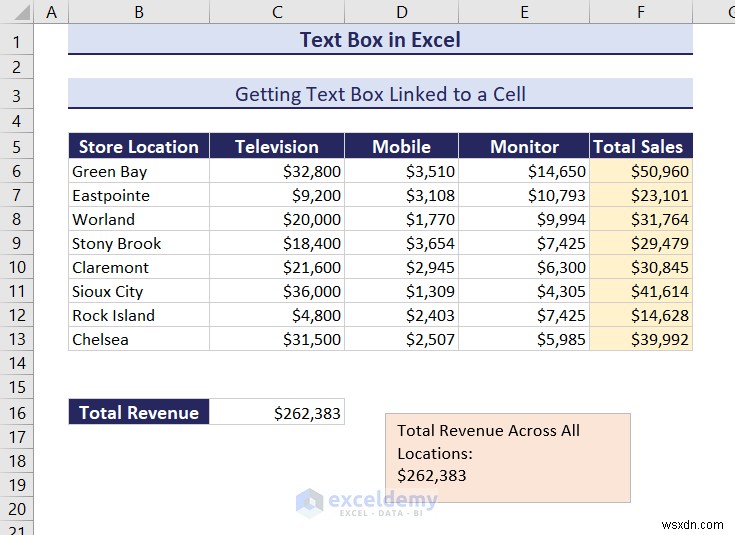Viewport: 735px width, 535px height.
Task: Select Monitor value $10,793
Action: (x=524, y=195)
